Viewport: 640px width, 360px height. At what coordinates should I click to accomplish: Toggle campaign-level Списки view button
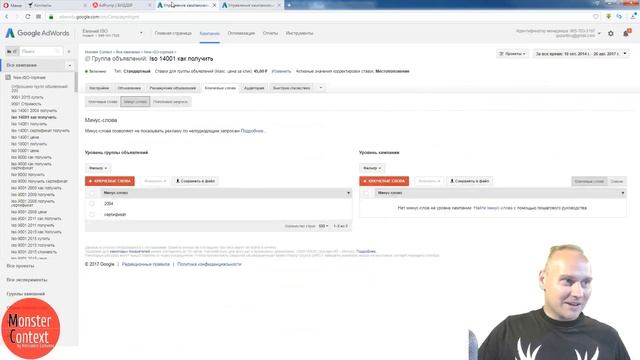pyautogui.click(x=617, y=181)
